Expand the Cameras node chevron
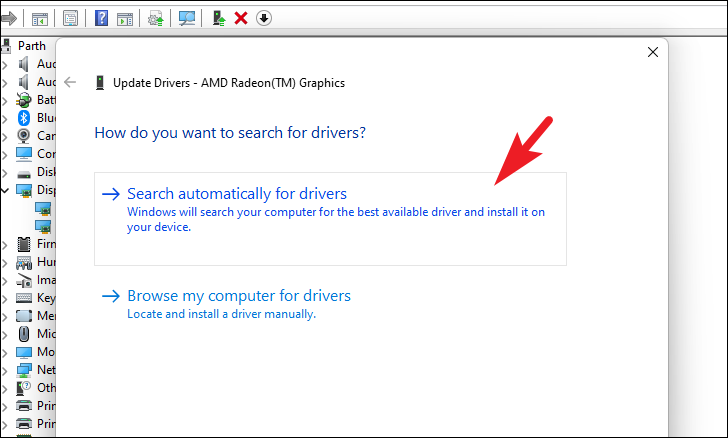This screenshot has height=438, width=728. point(5,137)
